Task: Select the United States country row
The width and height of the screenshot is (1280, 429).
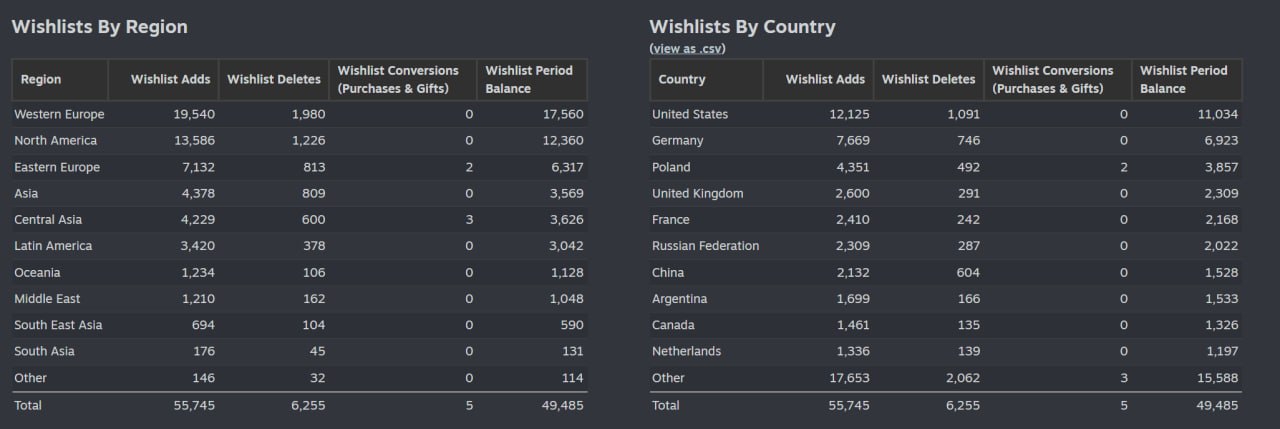Action: pyautogui.click(x=946, y=114)
